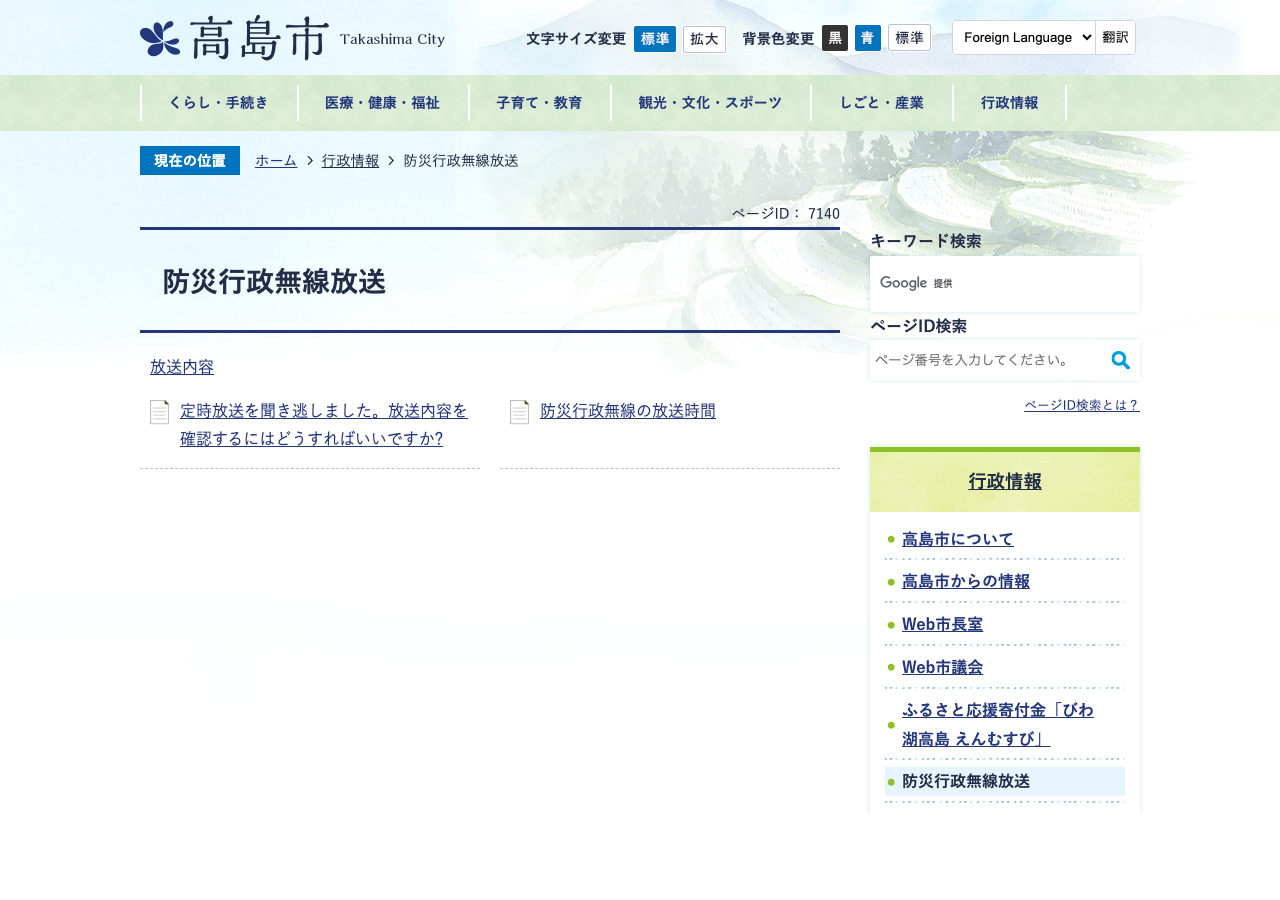Viewport: 1280px width, 900px height.
Task: Open くらし・手続き menu item
Action: click(x=219, y=103)
